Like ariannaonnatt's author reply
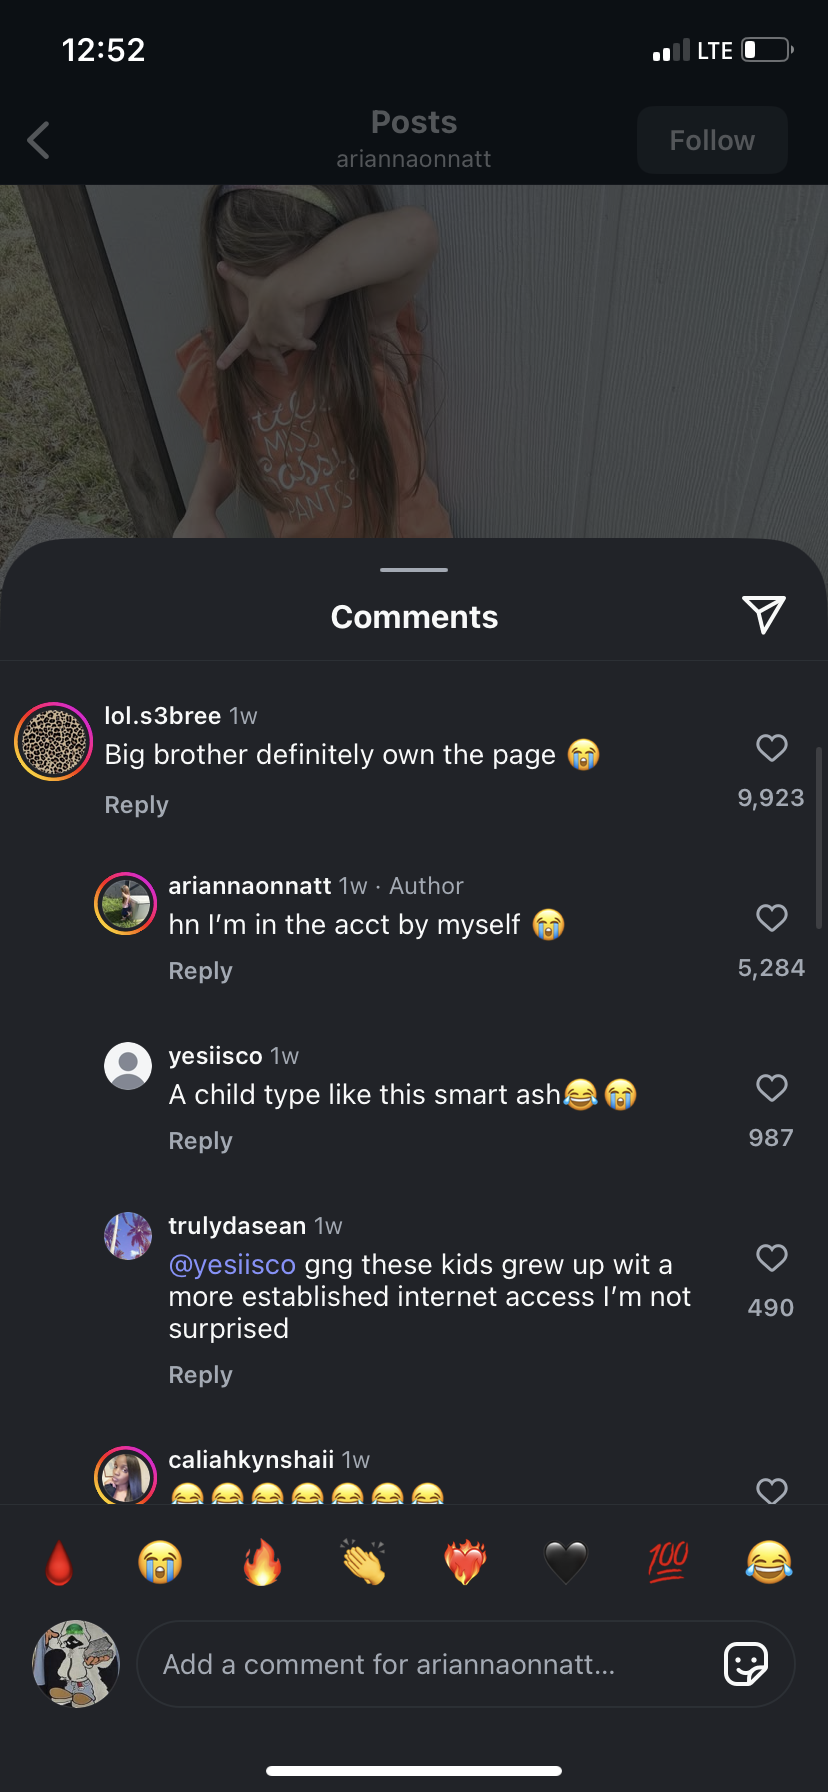The height and width of the screenshot is (1792, 828). pyautogui.click(x=771, y=918)
